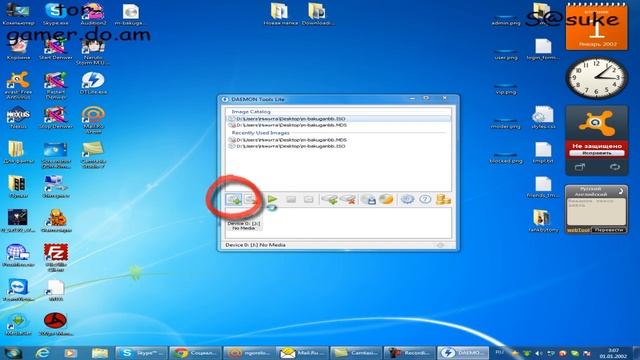Switch to the Skype taskbar window
This screenshot has width=640, height=360.
141,353
